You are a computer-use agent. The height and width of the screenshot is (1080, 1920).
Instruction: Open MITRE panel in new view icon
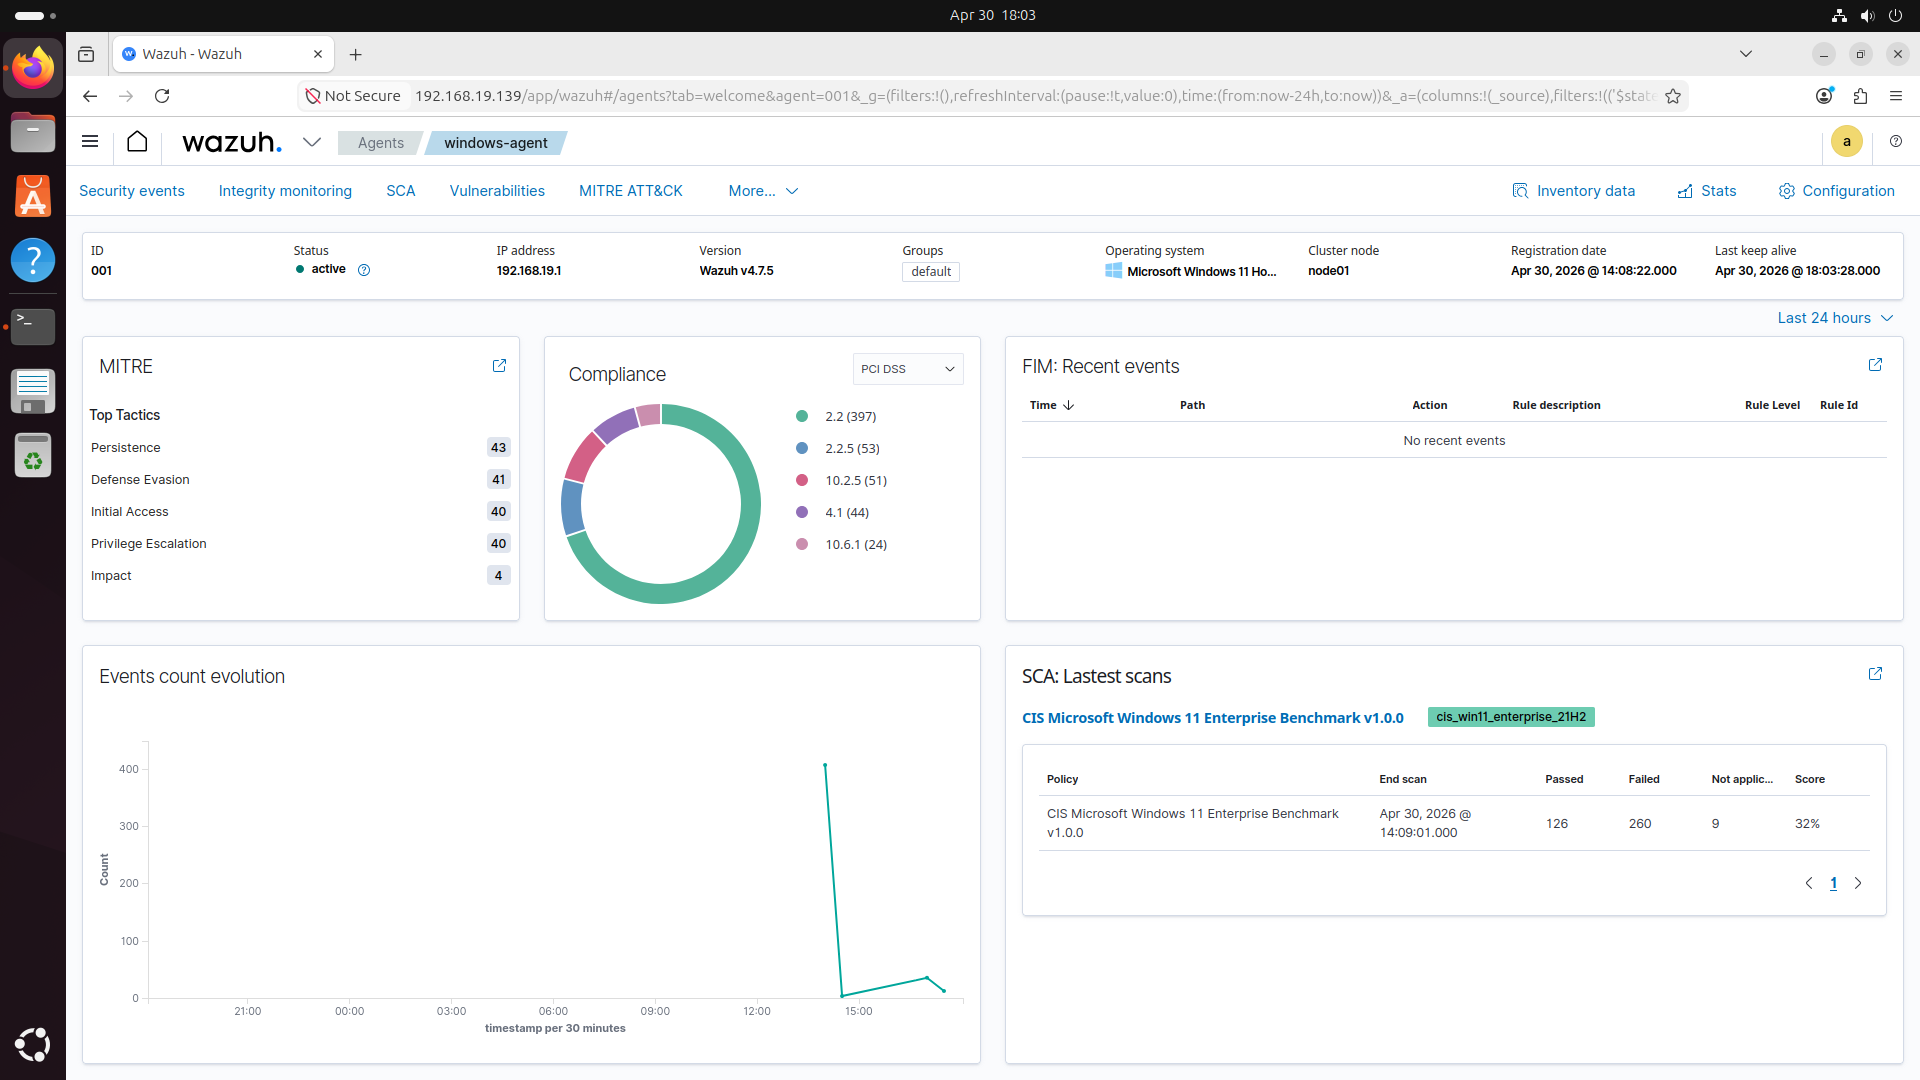499,366
